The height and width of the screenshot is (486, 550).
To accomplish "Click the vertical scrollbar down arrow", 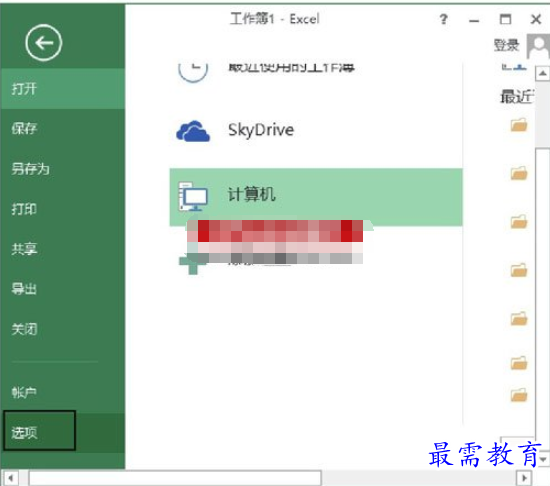I will click(544, 459).
